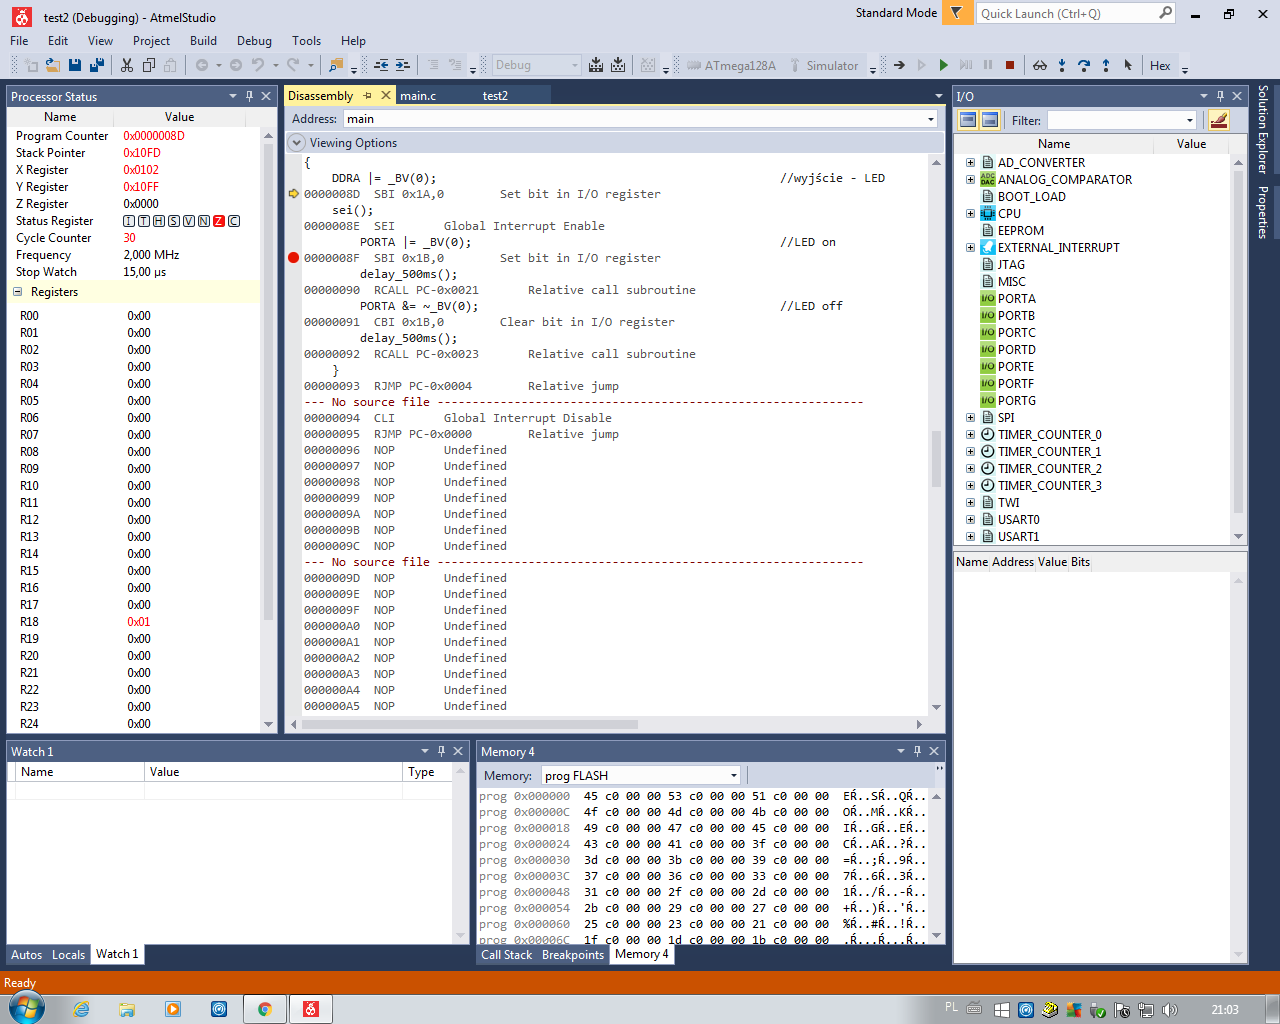Viewport: 1280px width, 1024px height.
Task: Click the I/O Filter input field
Action: tap(1114, 120)
